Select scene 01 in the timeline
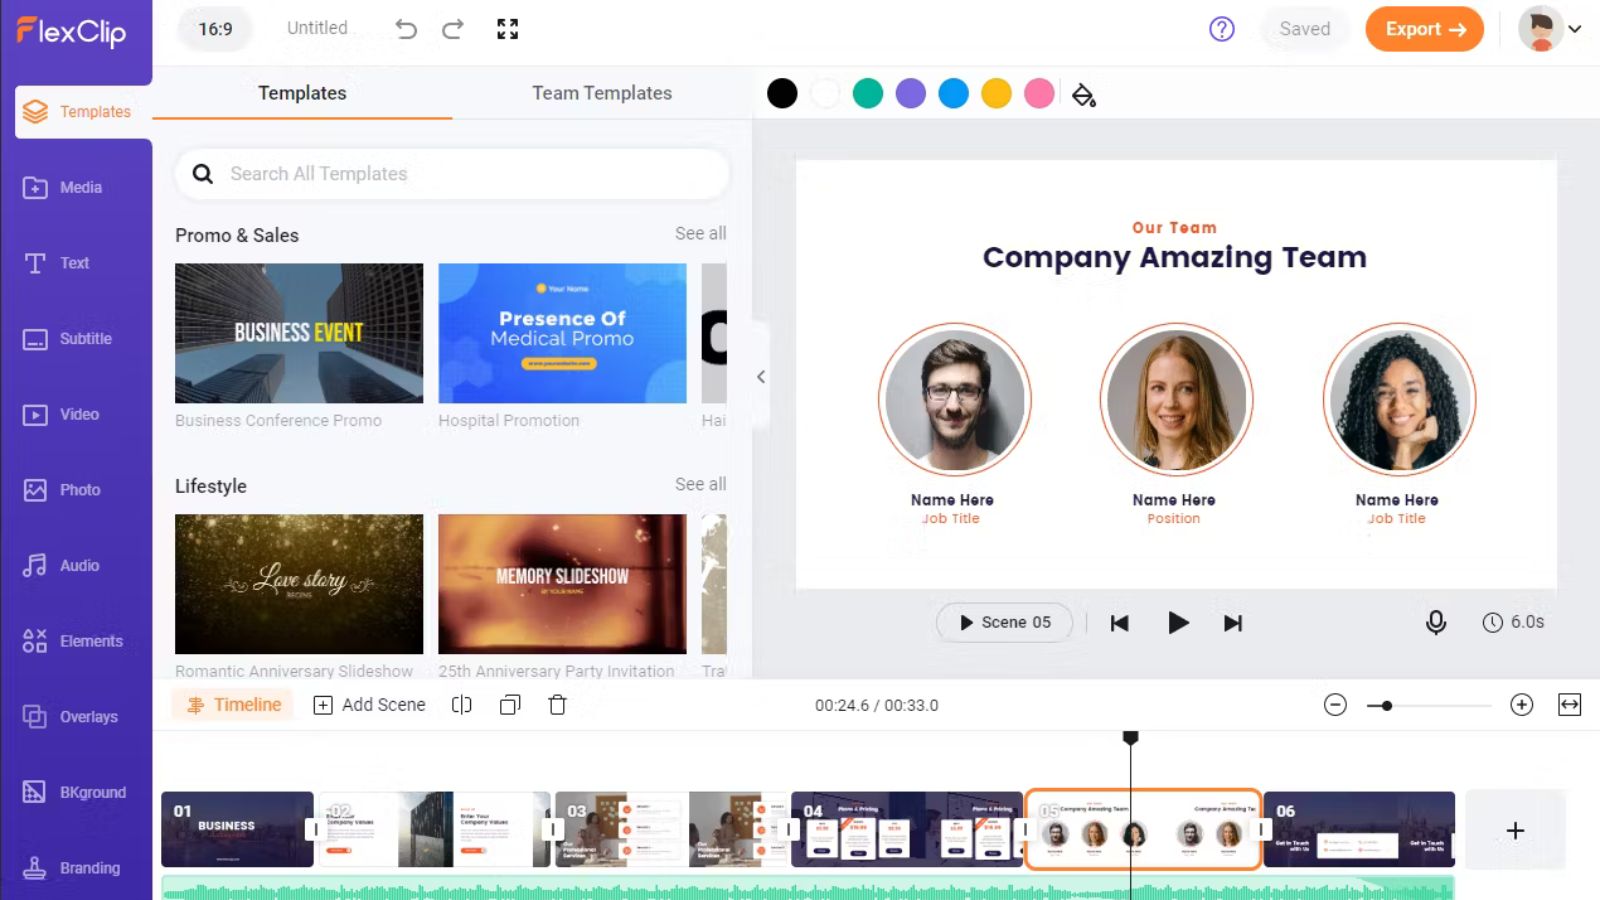This screenshot has width=1600, height=900. 237,829
